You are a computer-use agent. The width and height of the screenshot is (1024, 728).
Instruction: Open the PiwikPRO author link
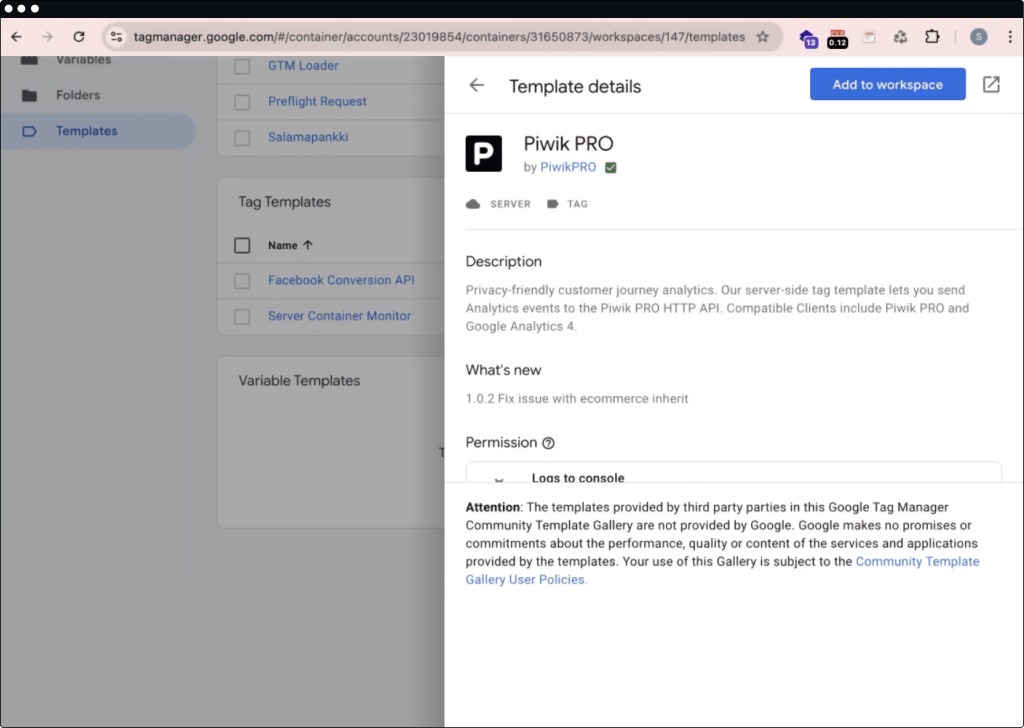pos(568,167)
